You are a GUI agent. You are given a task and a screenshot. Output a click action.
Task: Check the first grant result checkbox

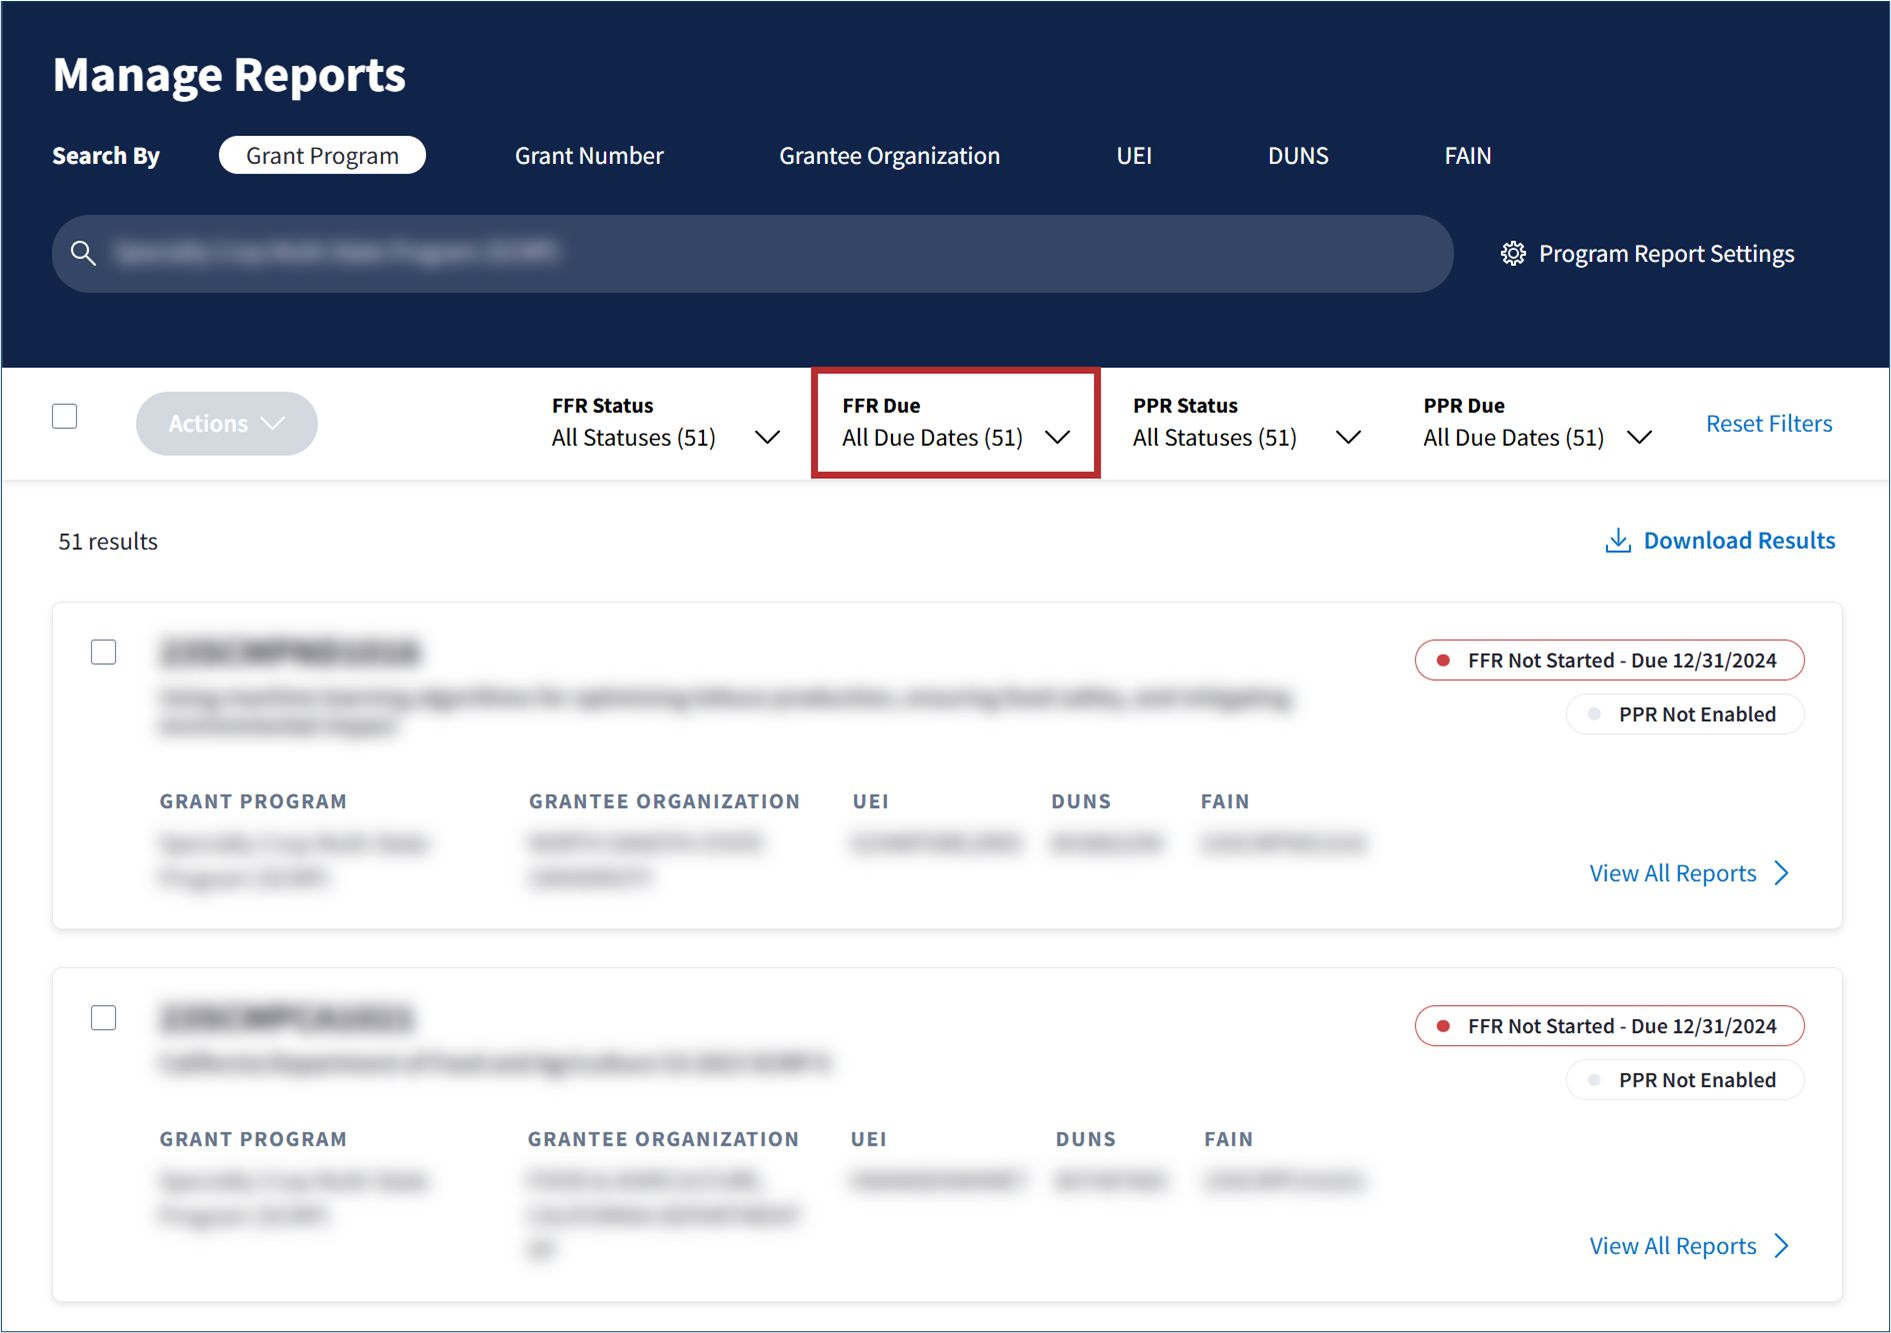click(x=104, y=652)
